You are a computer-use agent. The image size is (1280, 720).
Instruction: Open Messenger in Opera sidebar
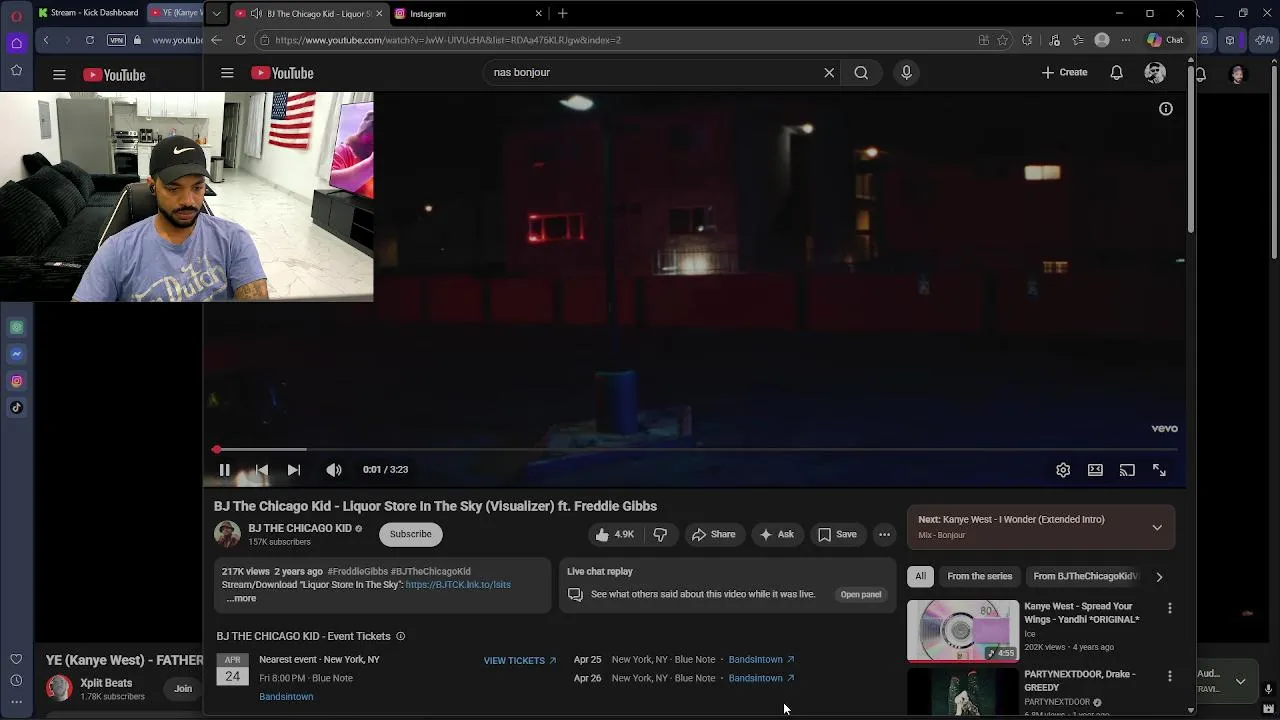click(17, 354)
